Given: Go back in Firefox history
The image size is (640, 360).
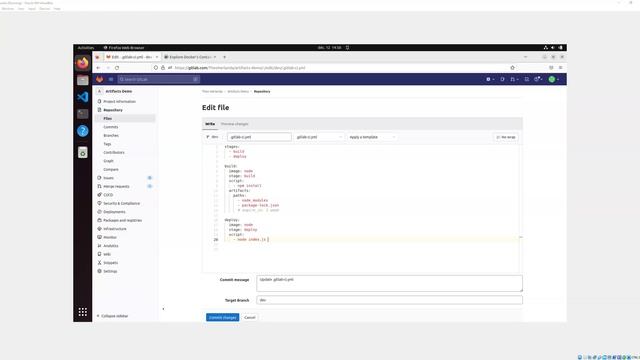Looking at the screenshot, I should click(x=98, y=68).
